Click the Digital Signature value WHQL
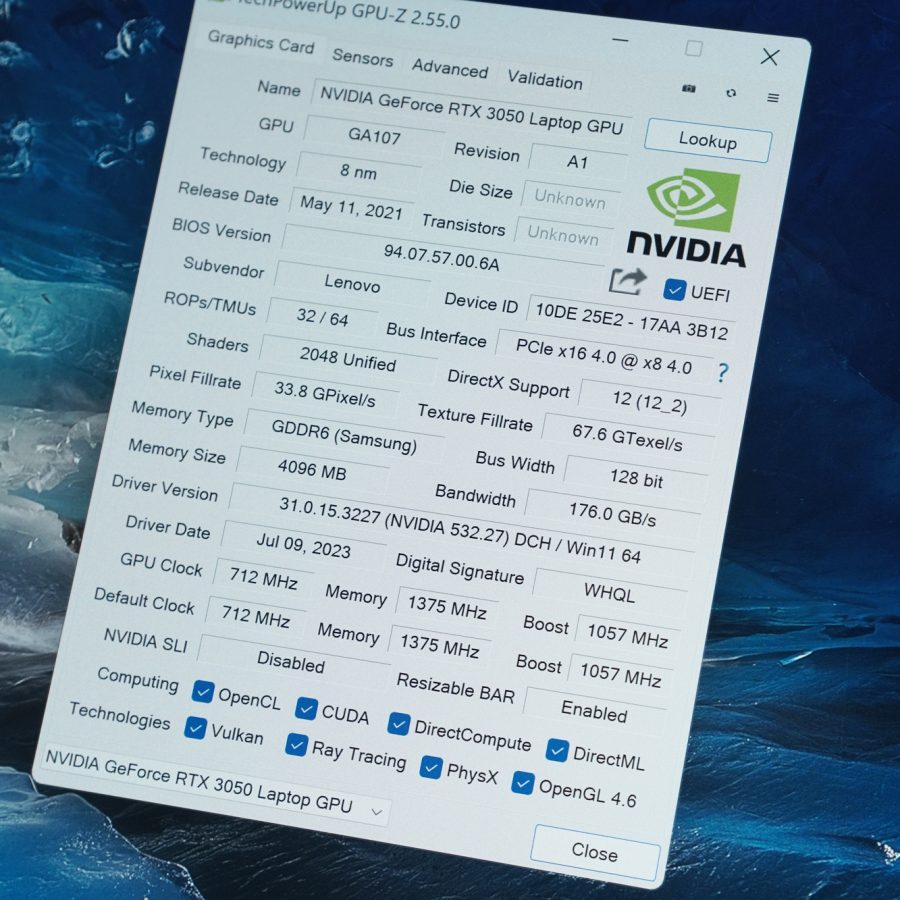900x900 pixels. 610,592
